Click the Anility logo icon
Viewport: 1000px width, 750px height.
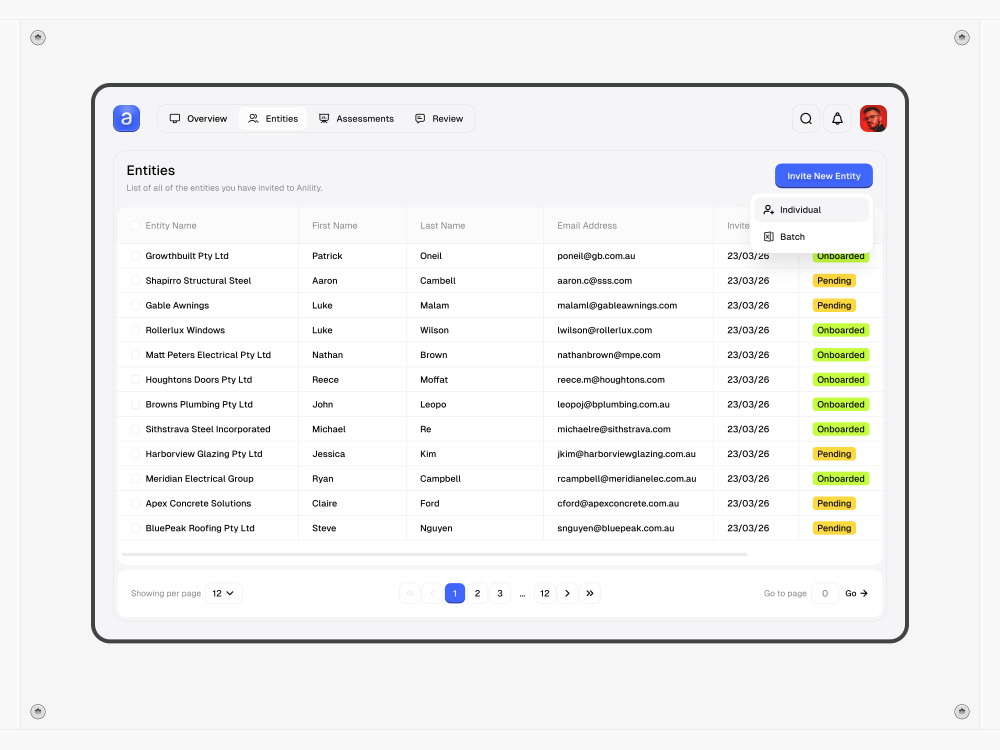[126, 119]
